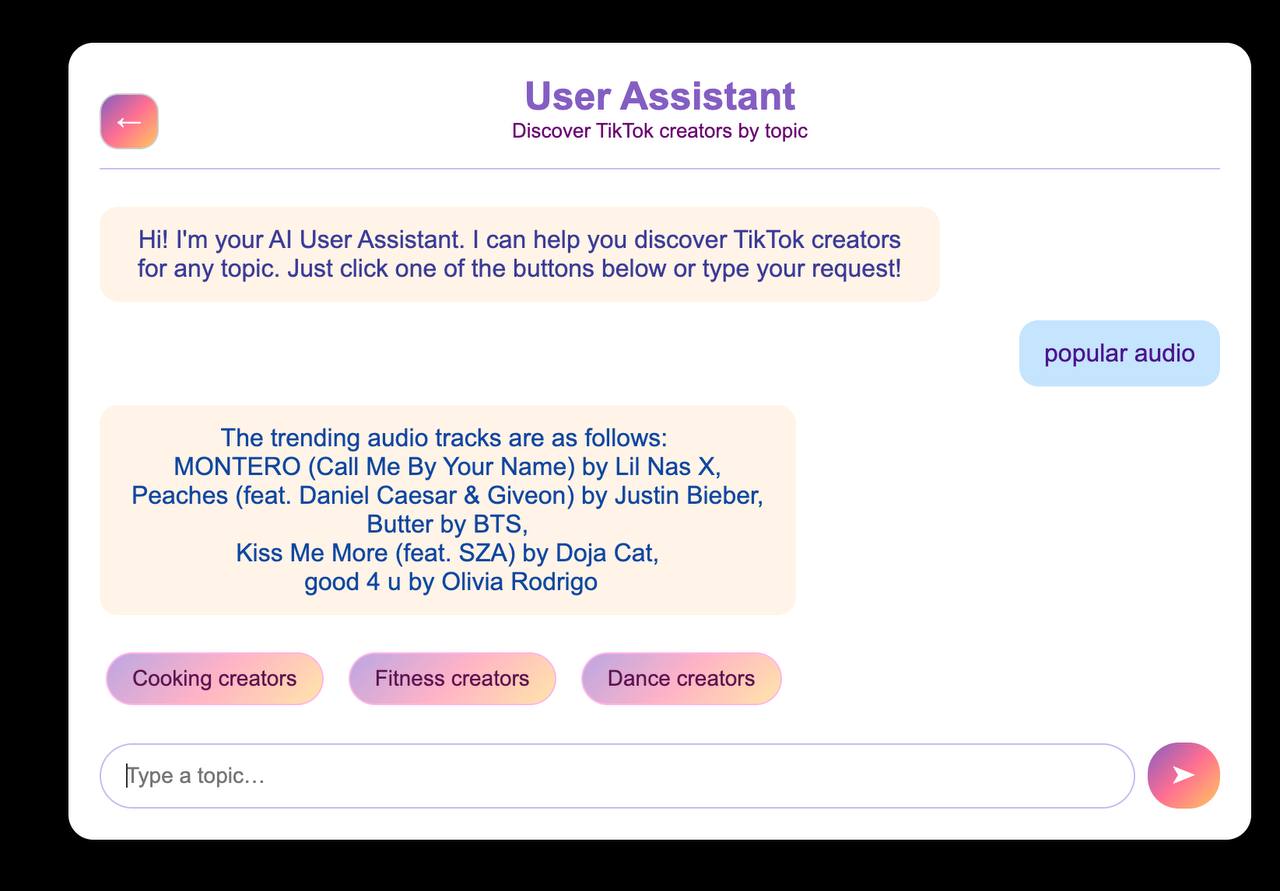Click the 'Hi! I'm your AI User Assistant' greeting
This screenshot has height=891, width=1280.
point(519,254)
